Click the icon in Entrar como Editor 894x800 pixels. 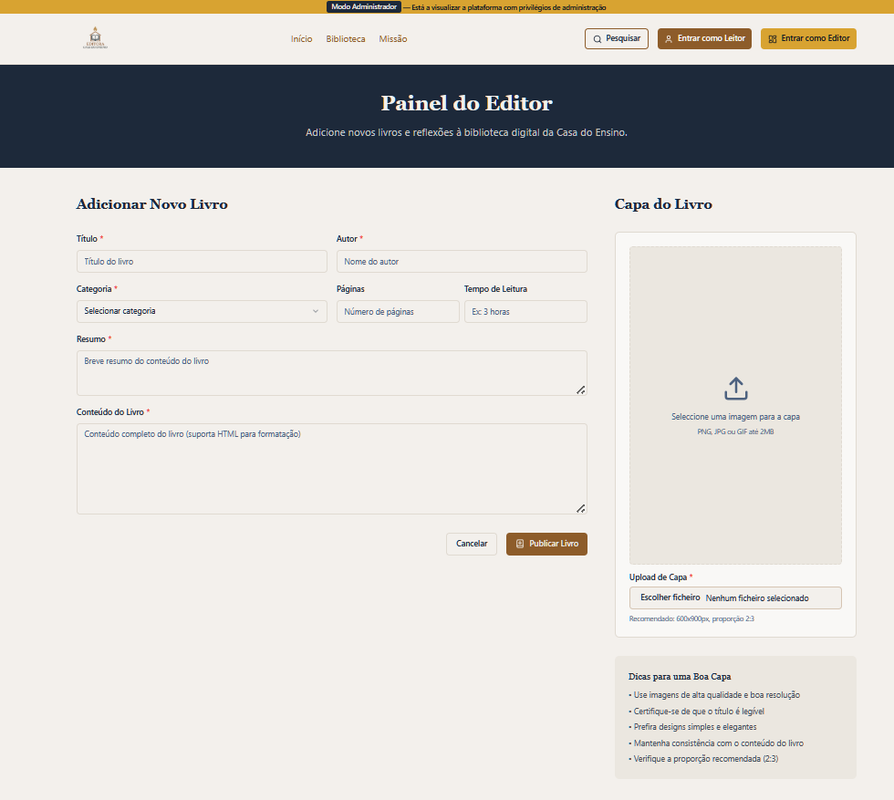pyautogui.click(x=771, y=39)
